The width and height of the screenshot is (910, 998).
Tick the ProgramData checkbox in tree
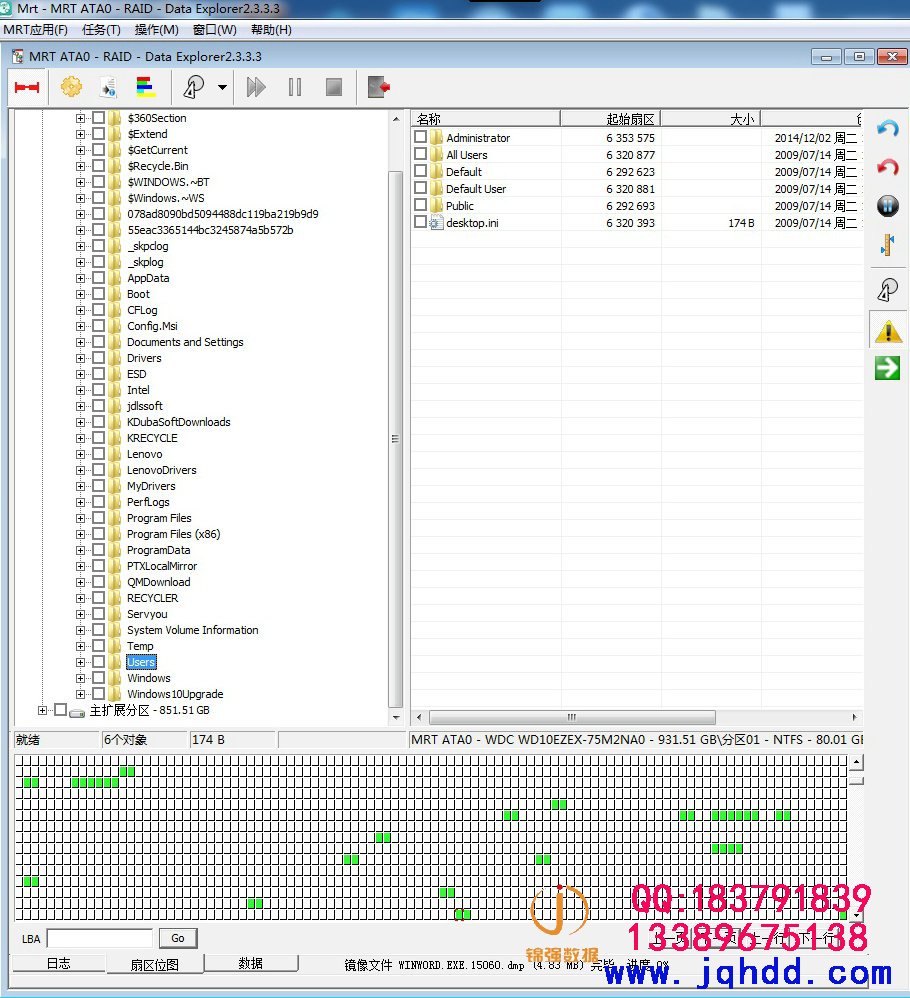[x=99, y=550]
